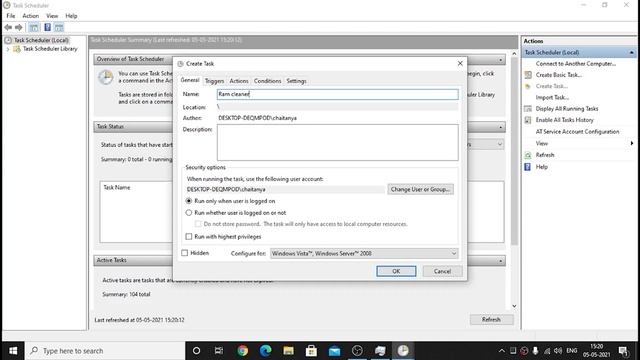Click the summary pane vertical scrollbar
The height and width of the screenshot is (360, 640).
[x=514, y=151]
